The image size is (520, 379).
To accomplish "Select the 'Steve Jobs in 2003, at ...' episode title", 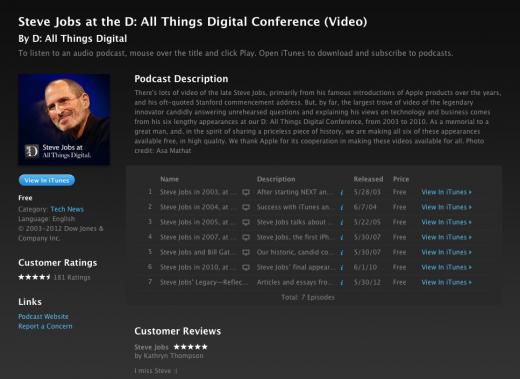I will click(198, 192).
